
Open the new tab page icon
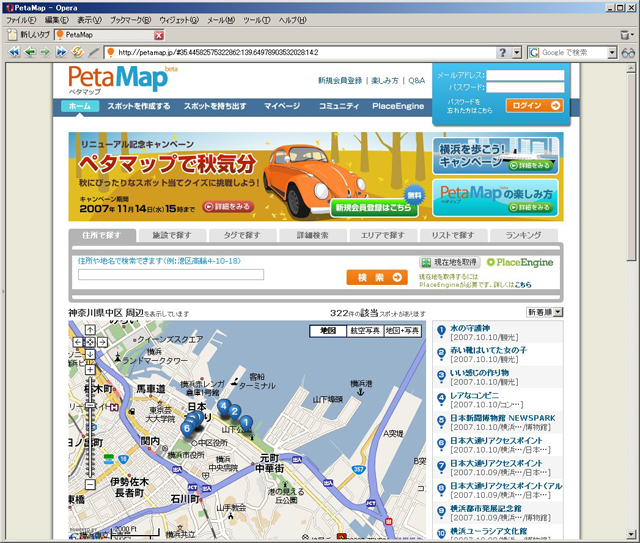pyautogui.click(x=12, y=35)
